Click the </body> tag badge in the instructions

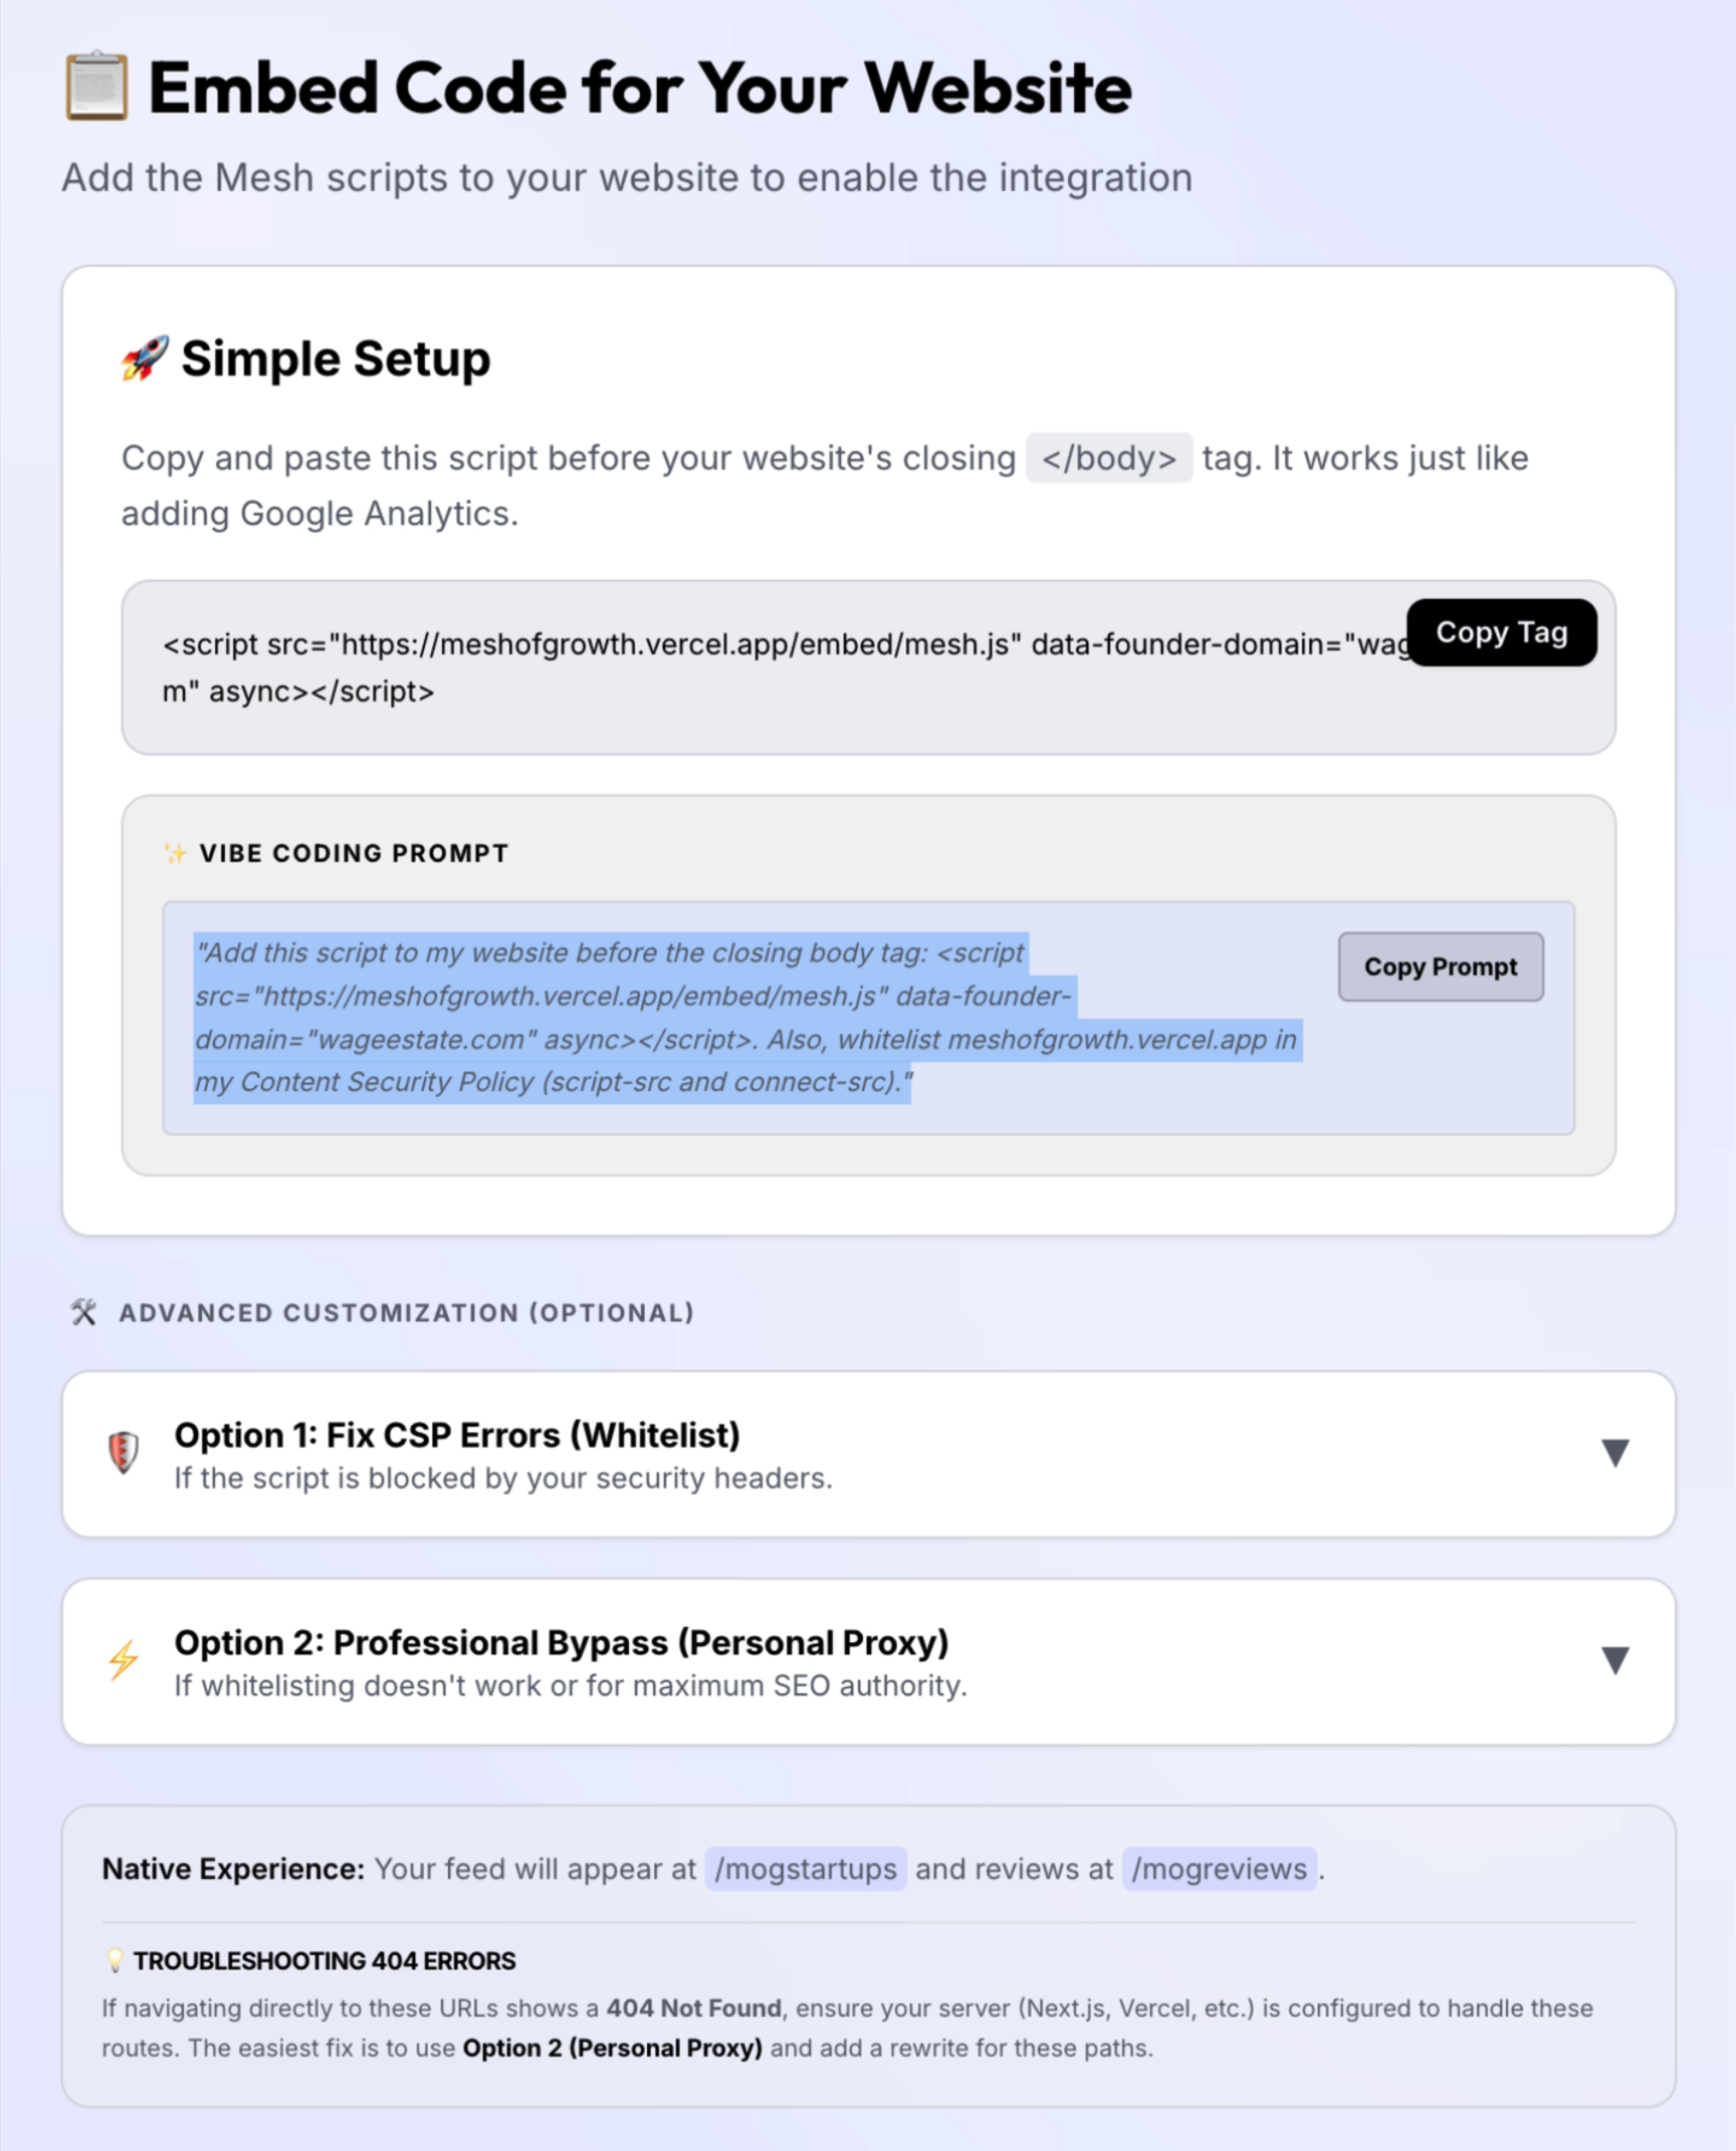1110,458
